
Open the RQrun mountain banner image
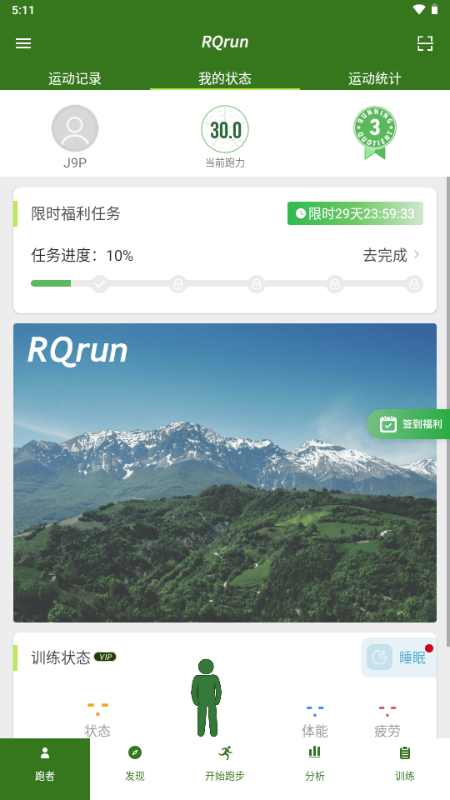pos(225,472)
